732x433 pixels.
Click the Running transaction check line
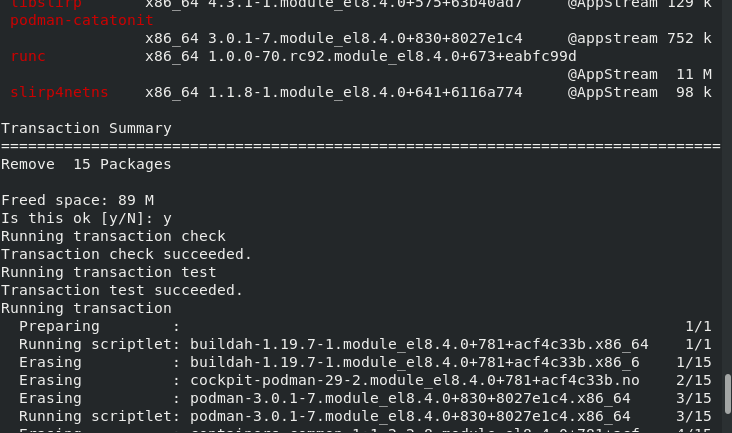[x=113, y=236]
